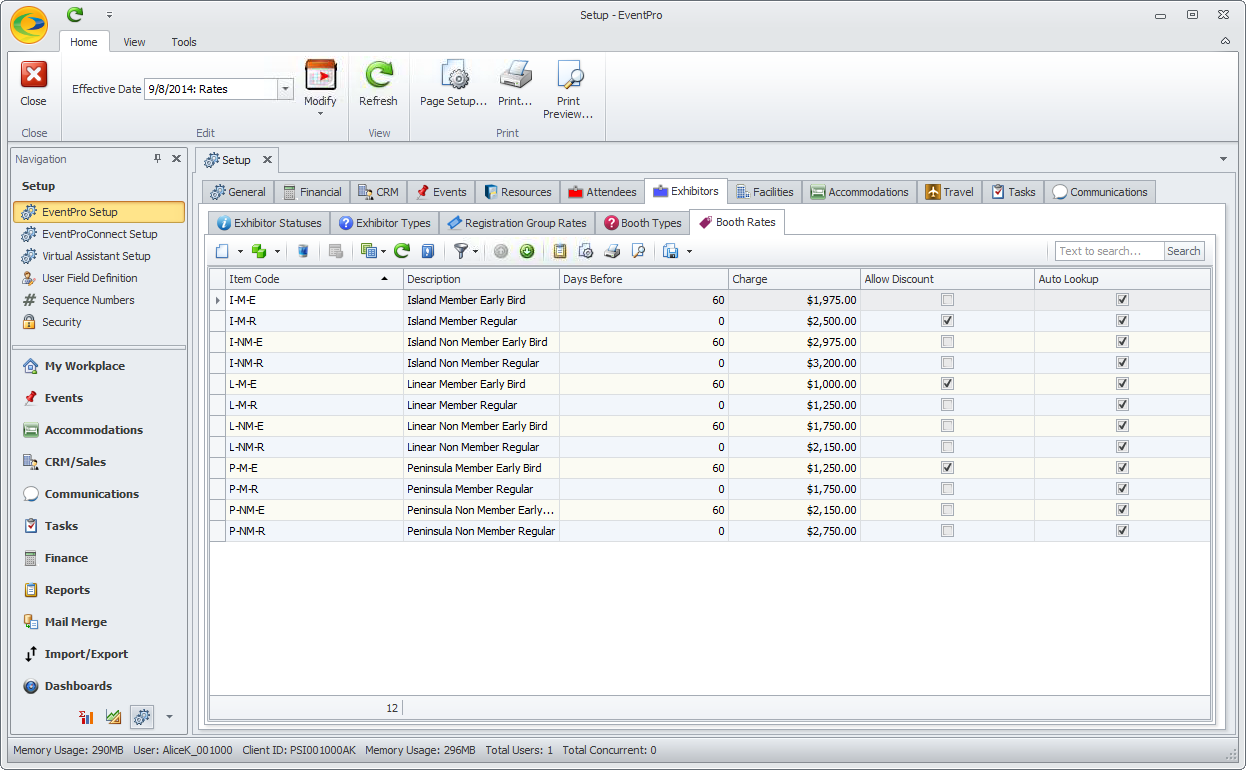Click the red Close button in ribbon
1246x770 pixels.
34,83
